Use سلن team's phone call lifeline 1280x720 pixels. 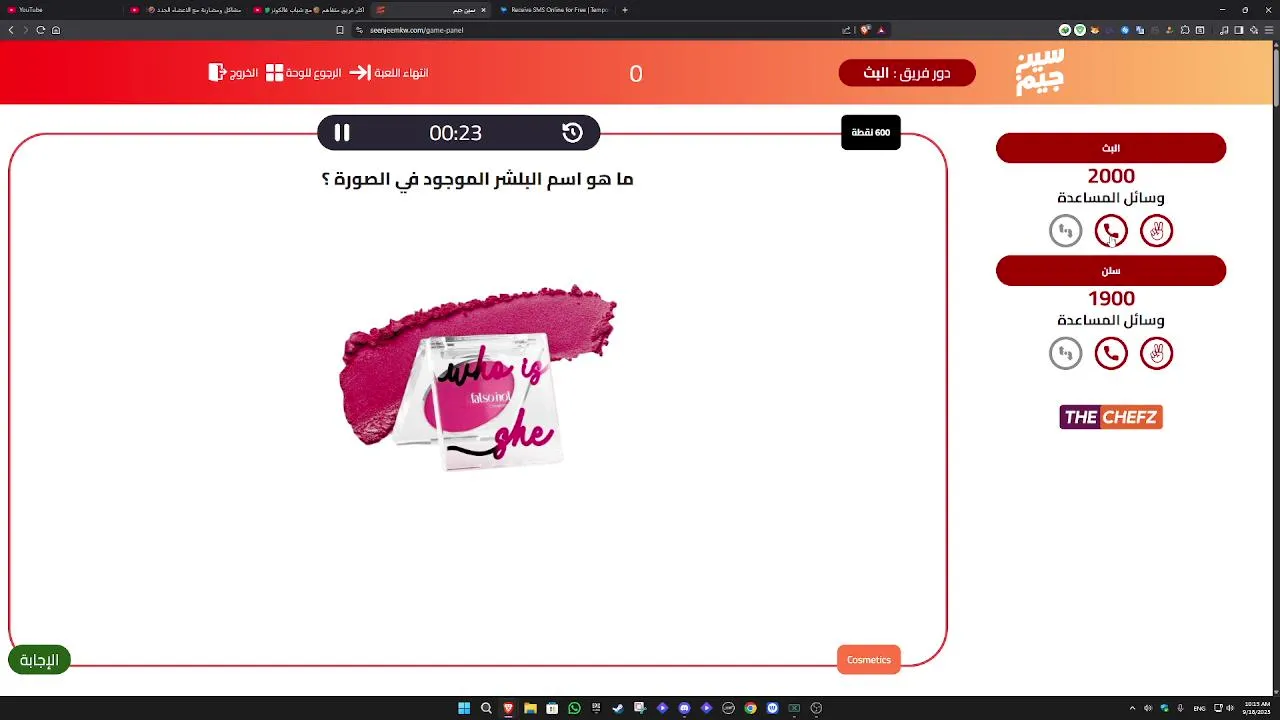1111,353
